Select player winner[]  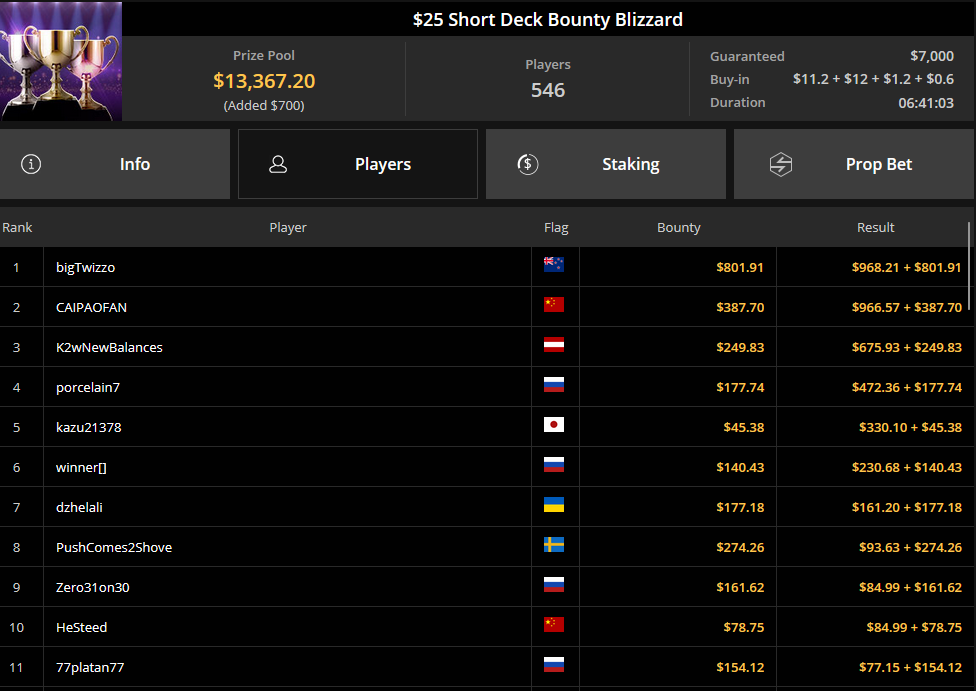pyautogui.click(x=81, y=468)
